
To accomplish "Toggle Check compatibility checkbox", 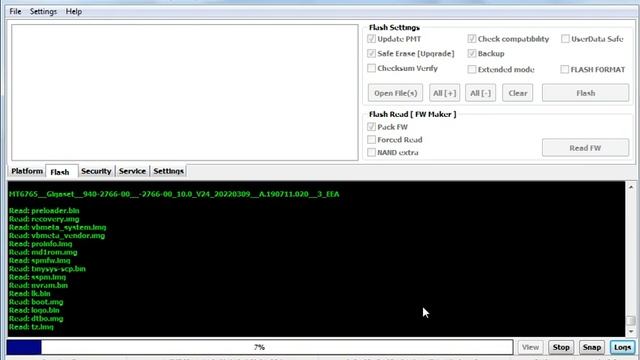I will [x=472, y=39].
